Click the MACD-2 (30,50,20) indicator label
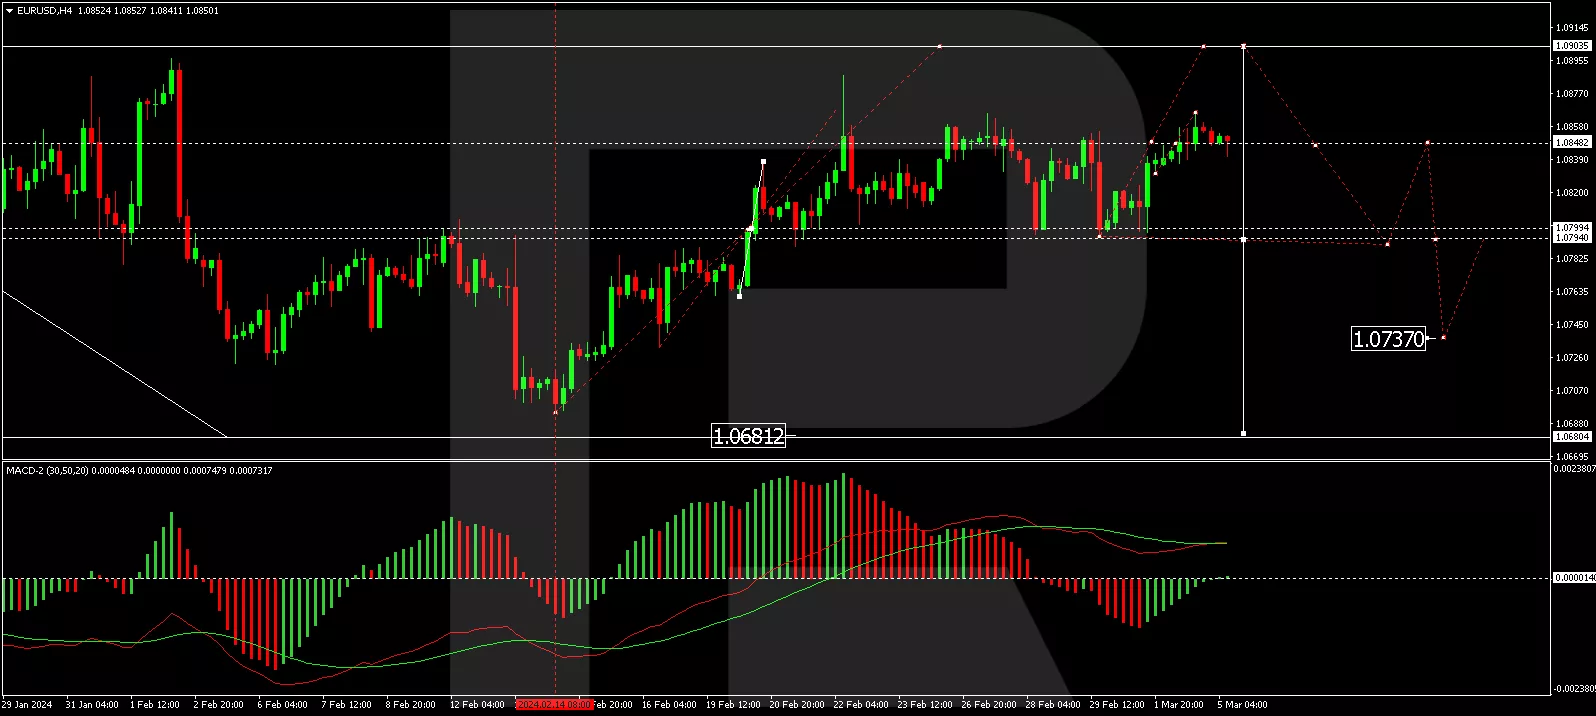Screen dimensions: 1596x716 [47, 470]
